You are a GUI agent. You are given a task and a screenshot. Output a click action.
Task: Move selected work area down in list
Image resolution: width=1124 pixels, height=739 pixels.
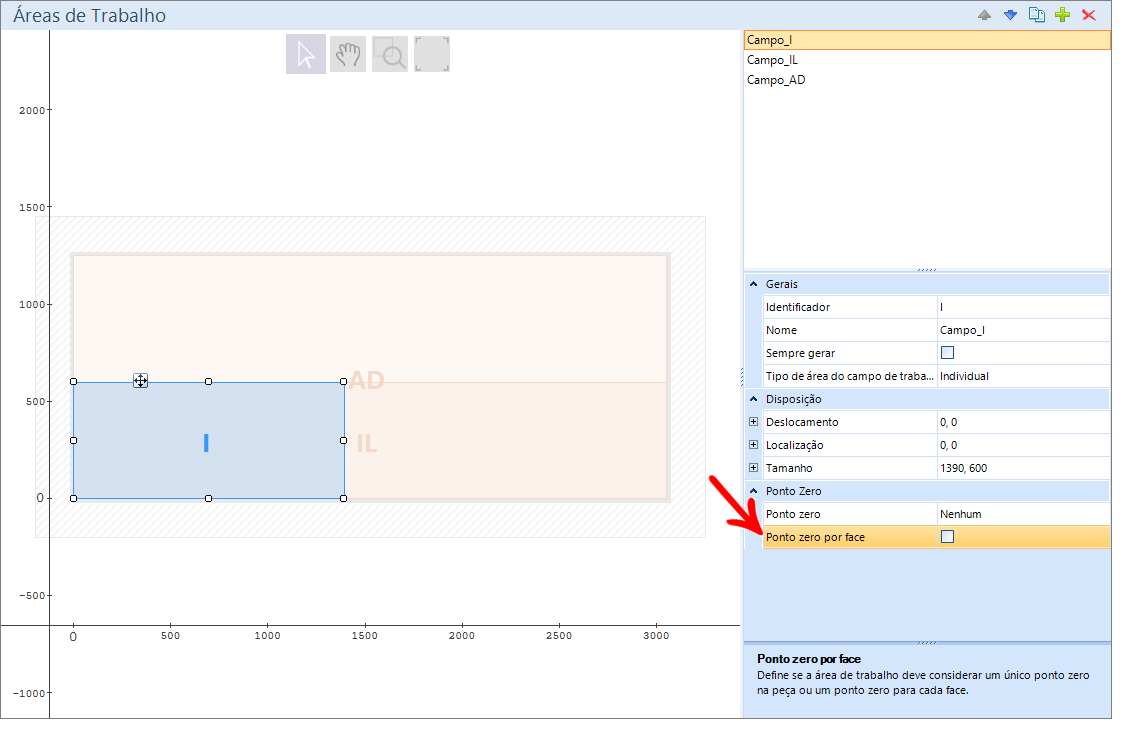click(x=1010, y=15)
